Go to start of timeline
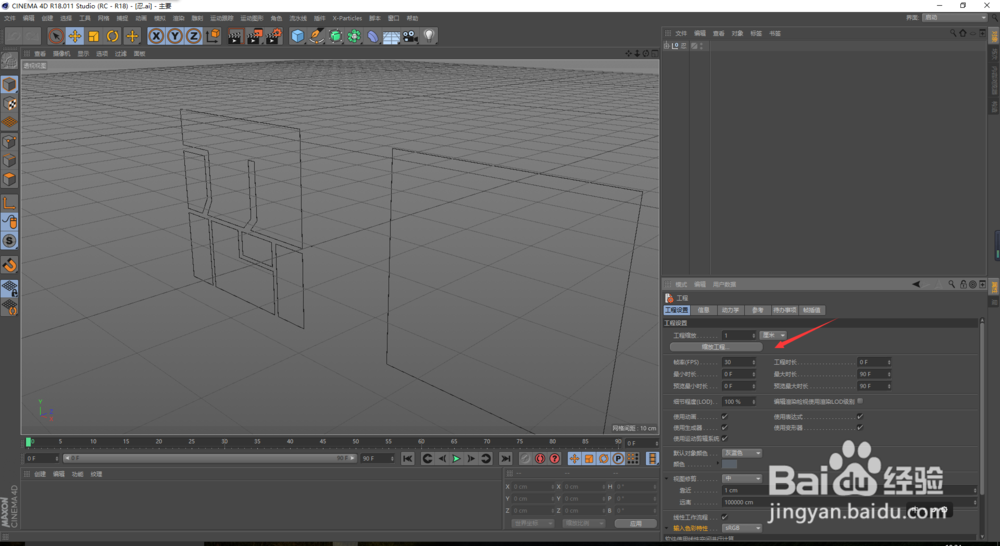1000x546 pixels. [408, 459]
